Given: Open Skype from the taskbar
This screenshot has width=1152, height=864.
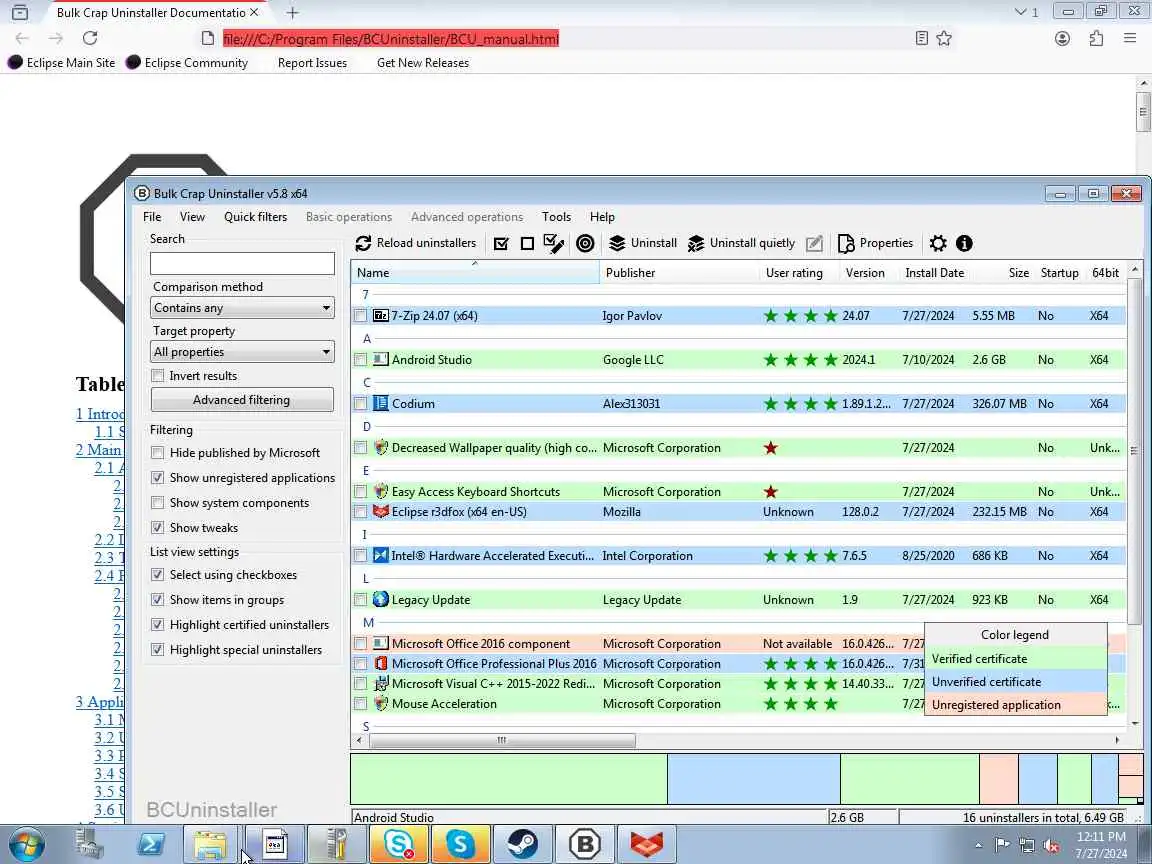Looking at the screenshot, I should click(460, 844).
